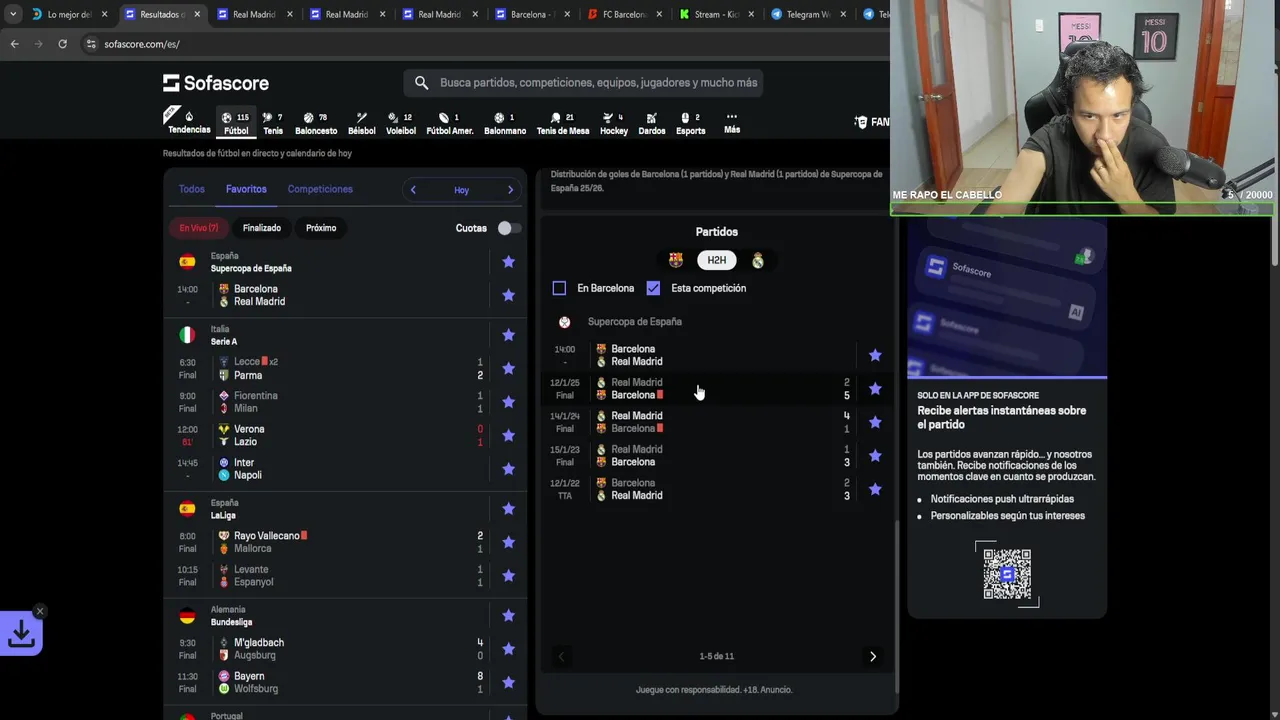Filter by Finalizado matches
The image size is (1280, 720).
pos(262,228)
